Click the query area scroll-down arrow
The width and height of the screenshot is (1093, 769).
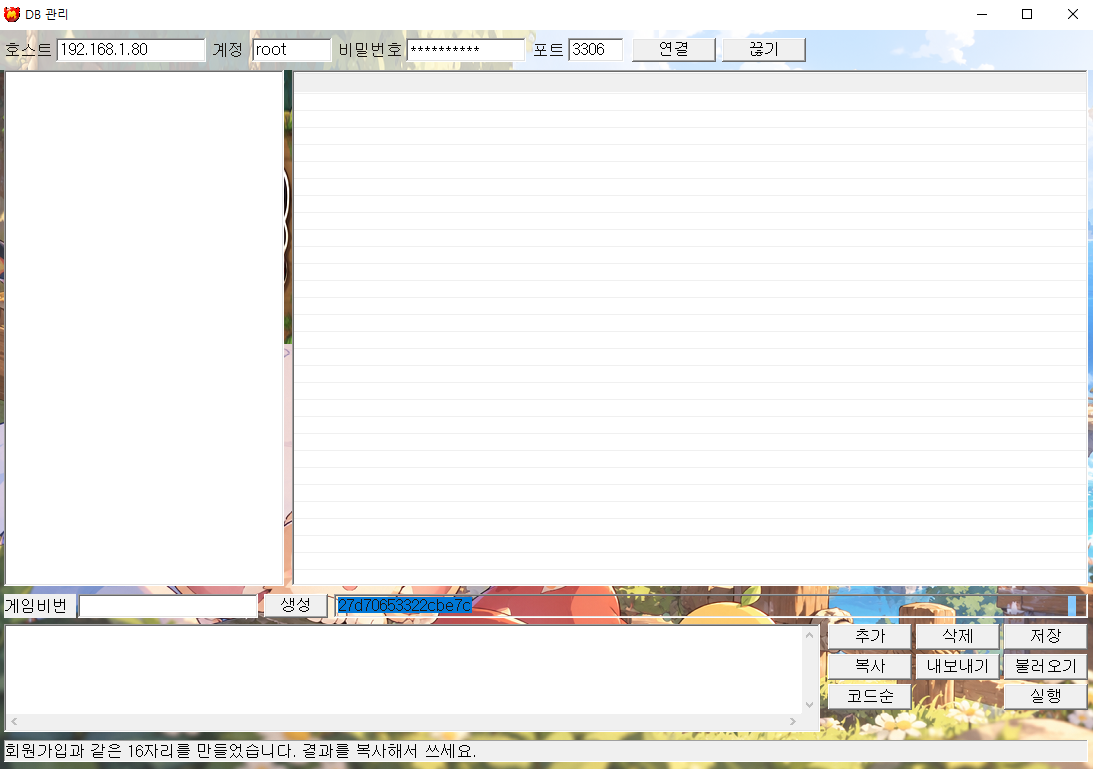point(809,705)
